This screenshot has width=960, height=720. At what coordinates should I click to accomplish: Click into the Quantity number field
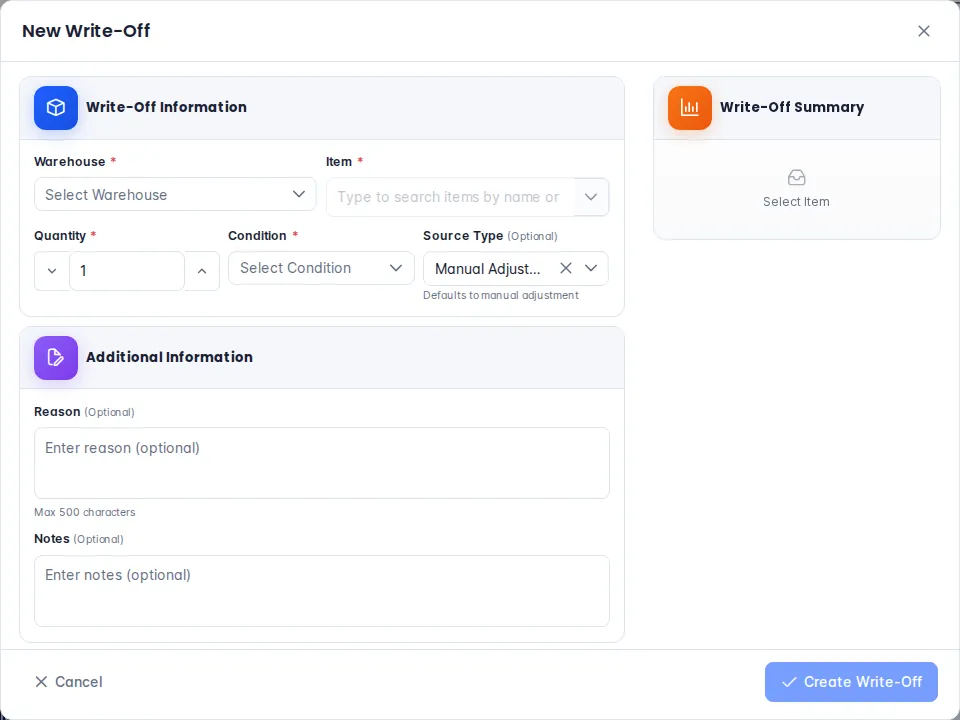[127, 271]
